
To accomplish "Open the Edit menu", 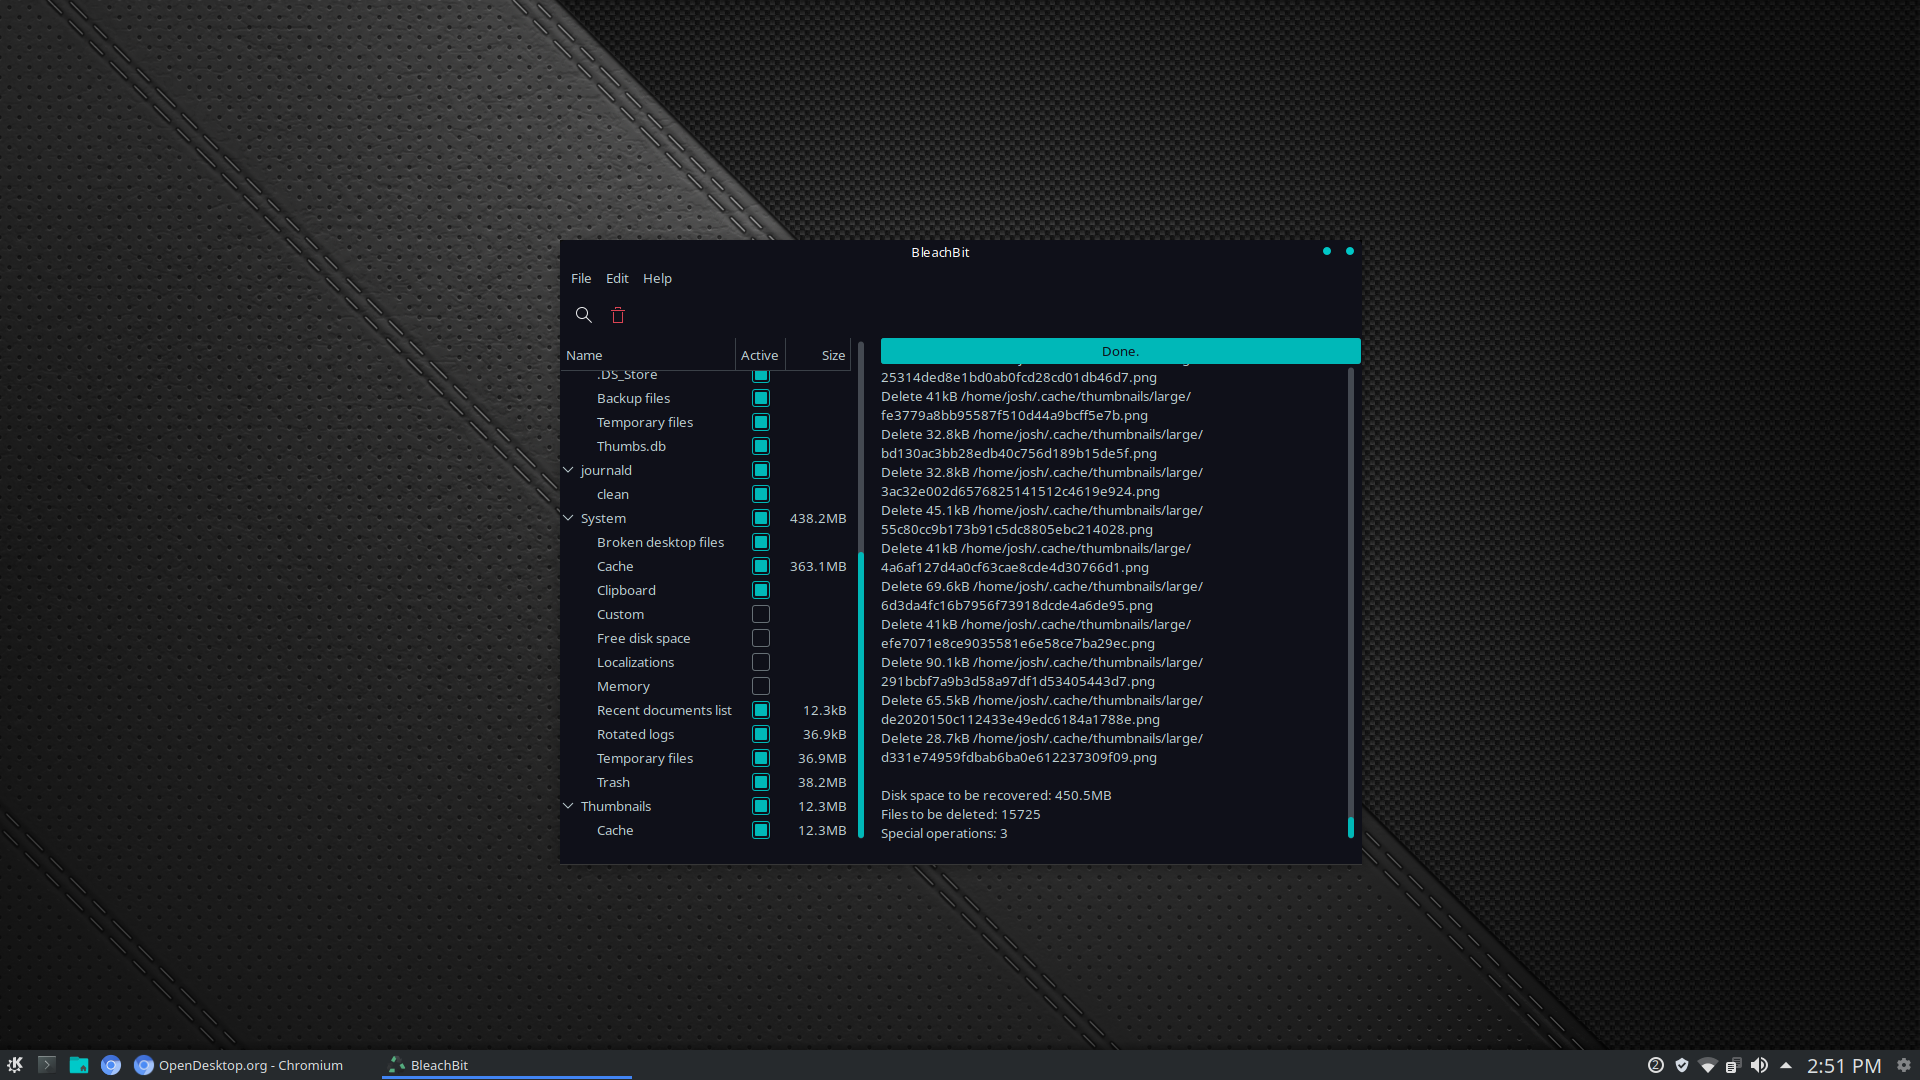I will click(617, 278).
